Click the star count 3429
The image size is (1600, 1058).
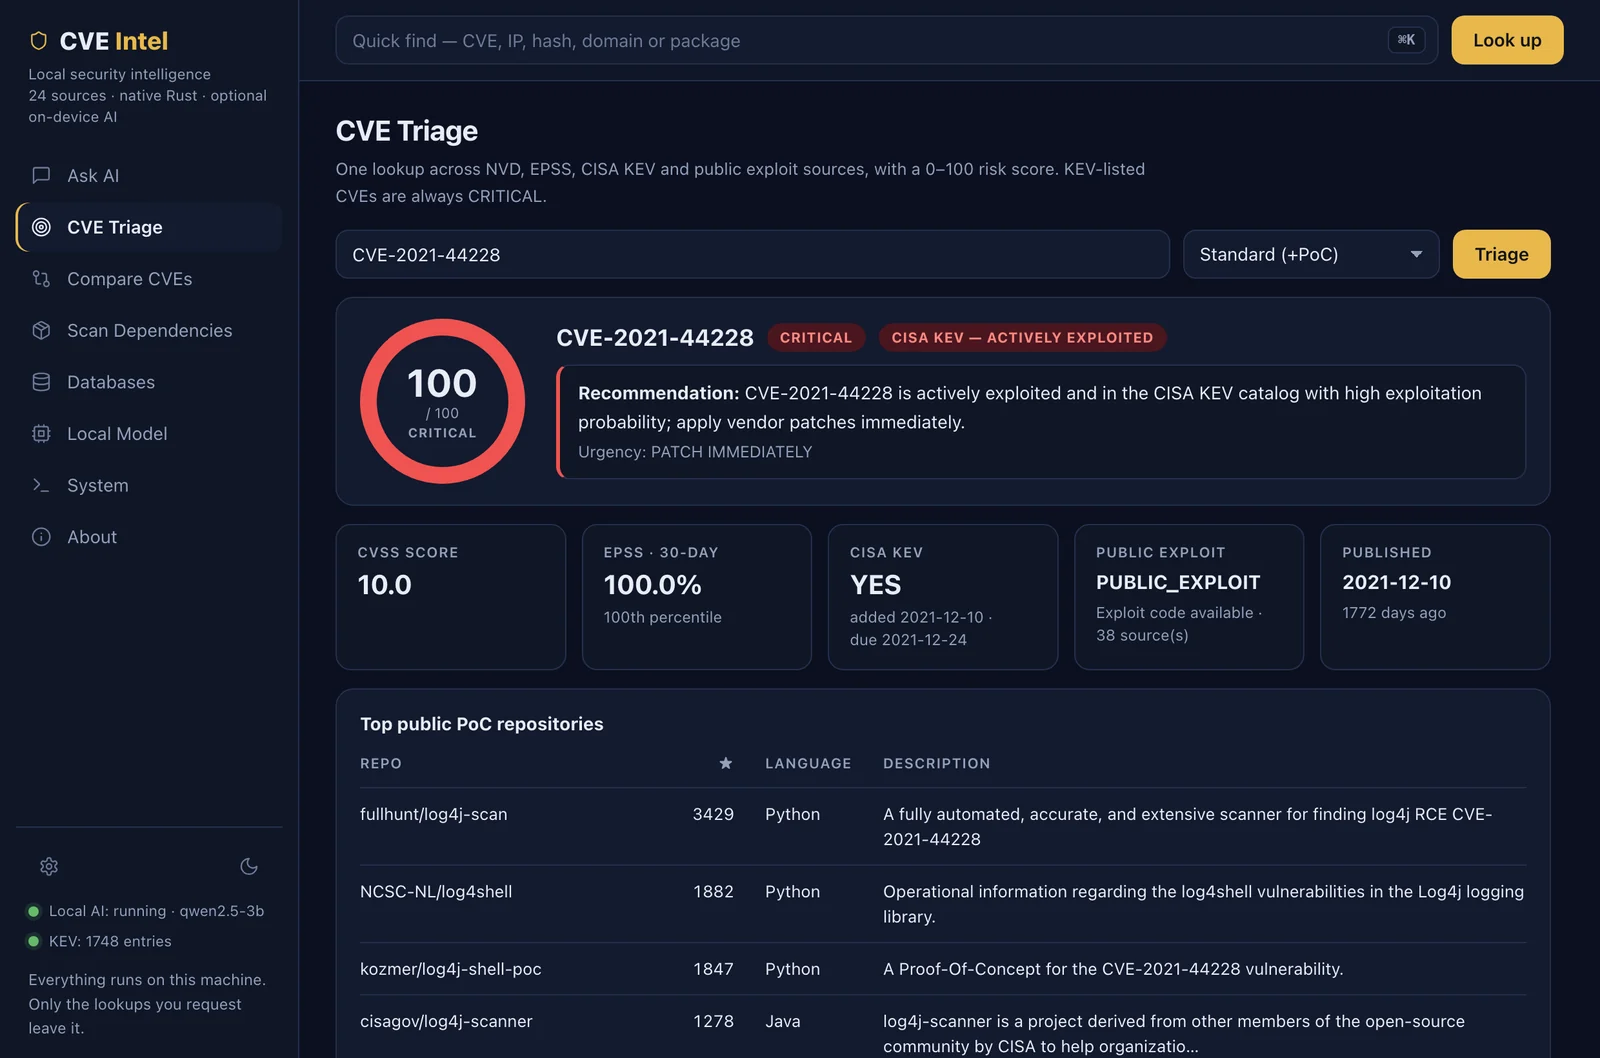(713, 814)
